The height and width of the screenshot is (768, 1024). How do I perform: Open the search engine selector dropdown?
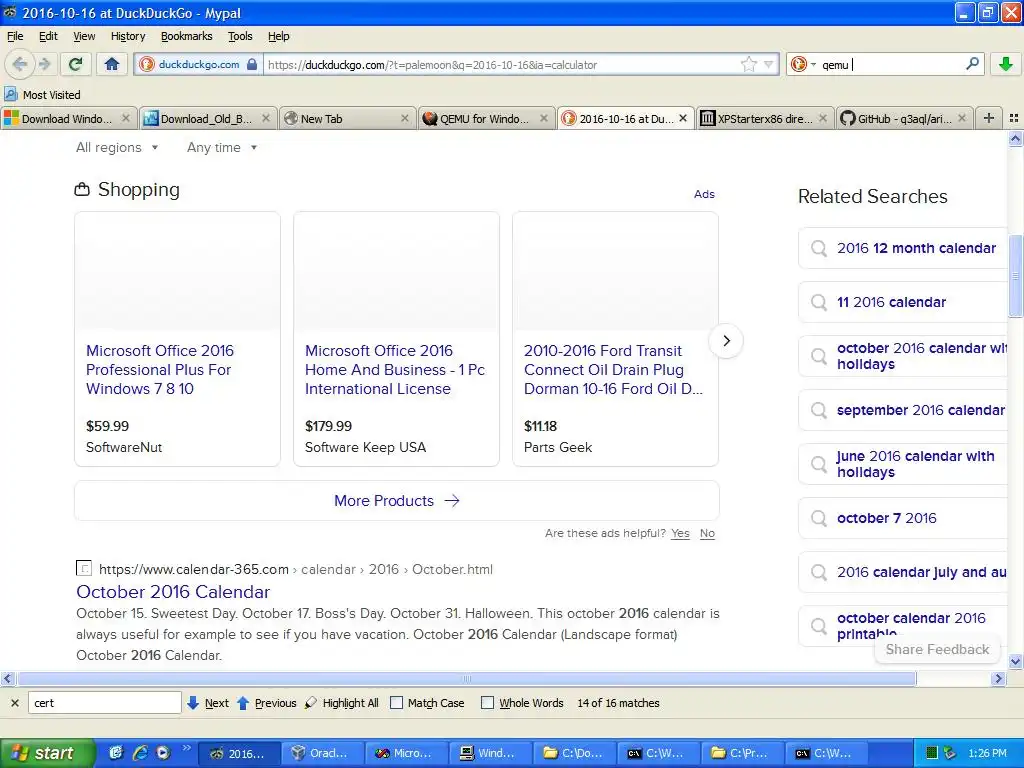[803, 64]
